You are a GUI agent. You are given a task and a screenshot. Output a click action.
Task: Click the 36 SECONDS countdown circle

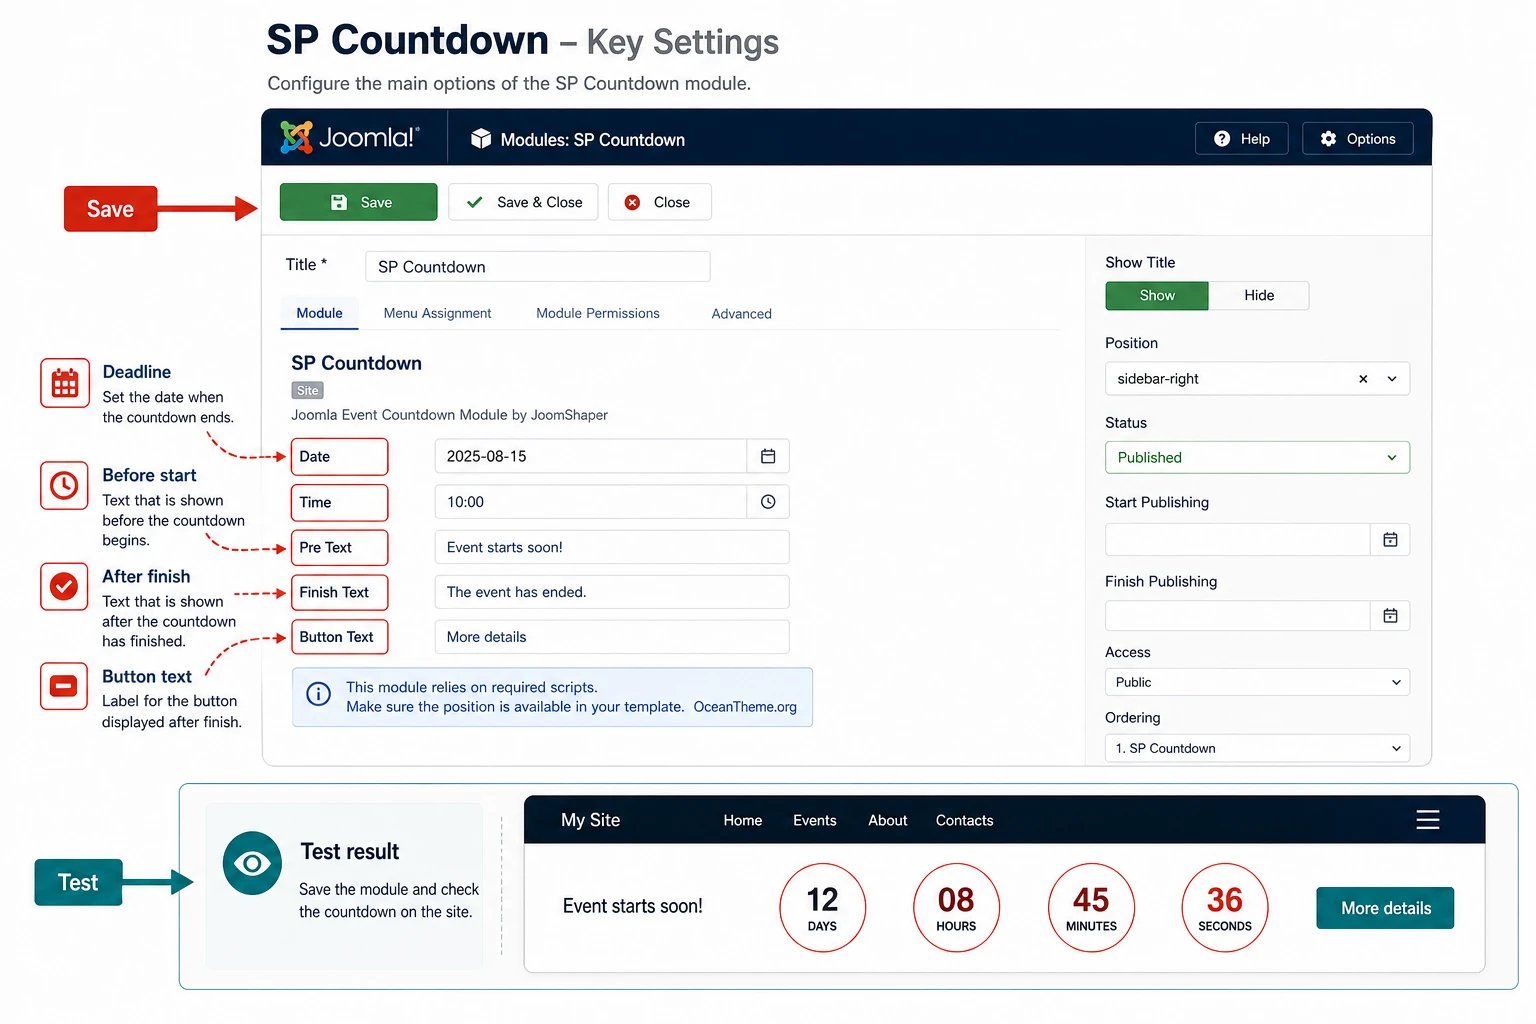pos(1225,908)
